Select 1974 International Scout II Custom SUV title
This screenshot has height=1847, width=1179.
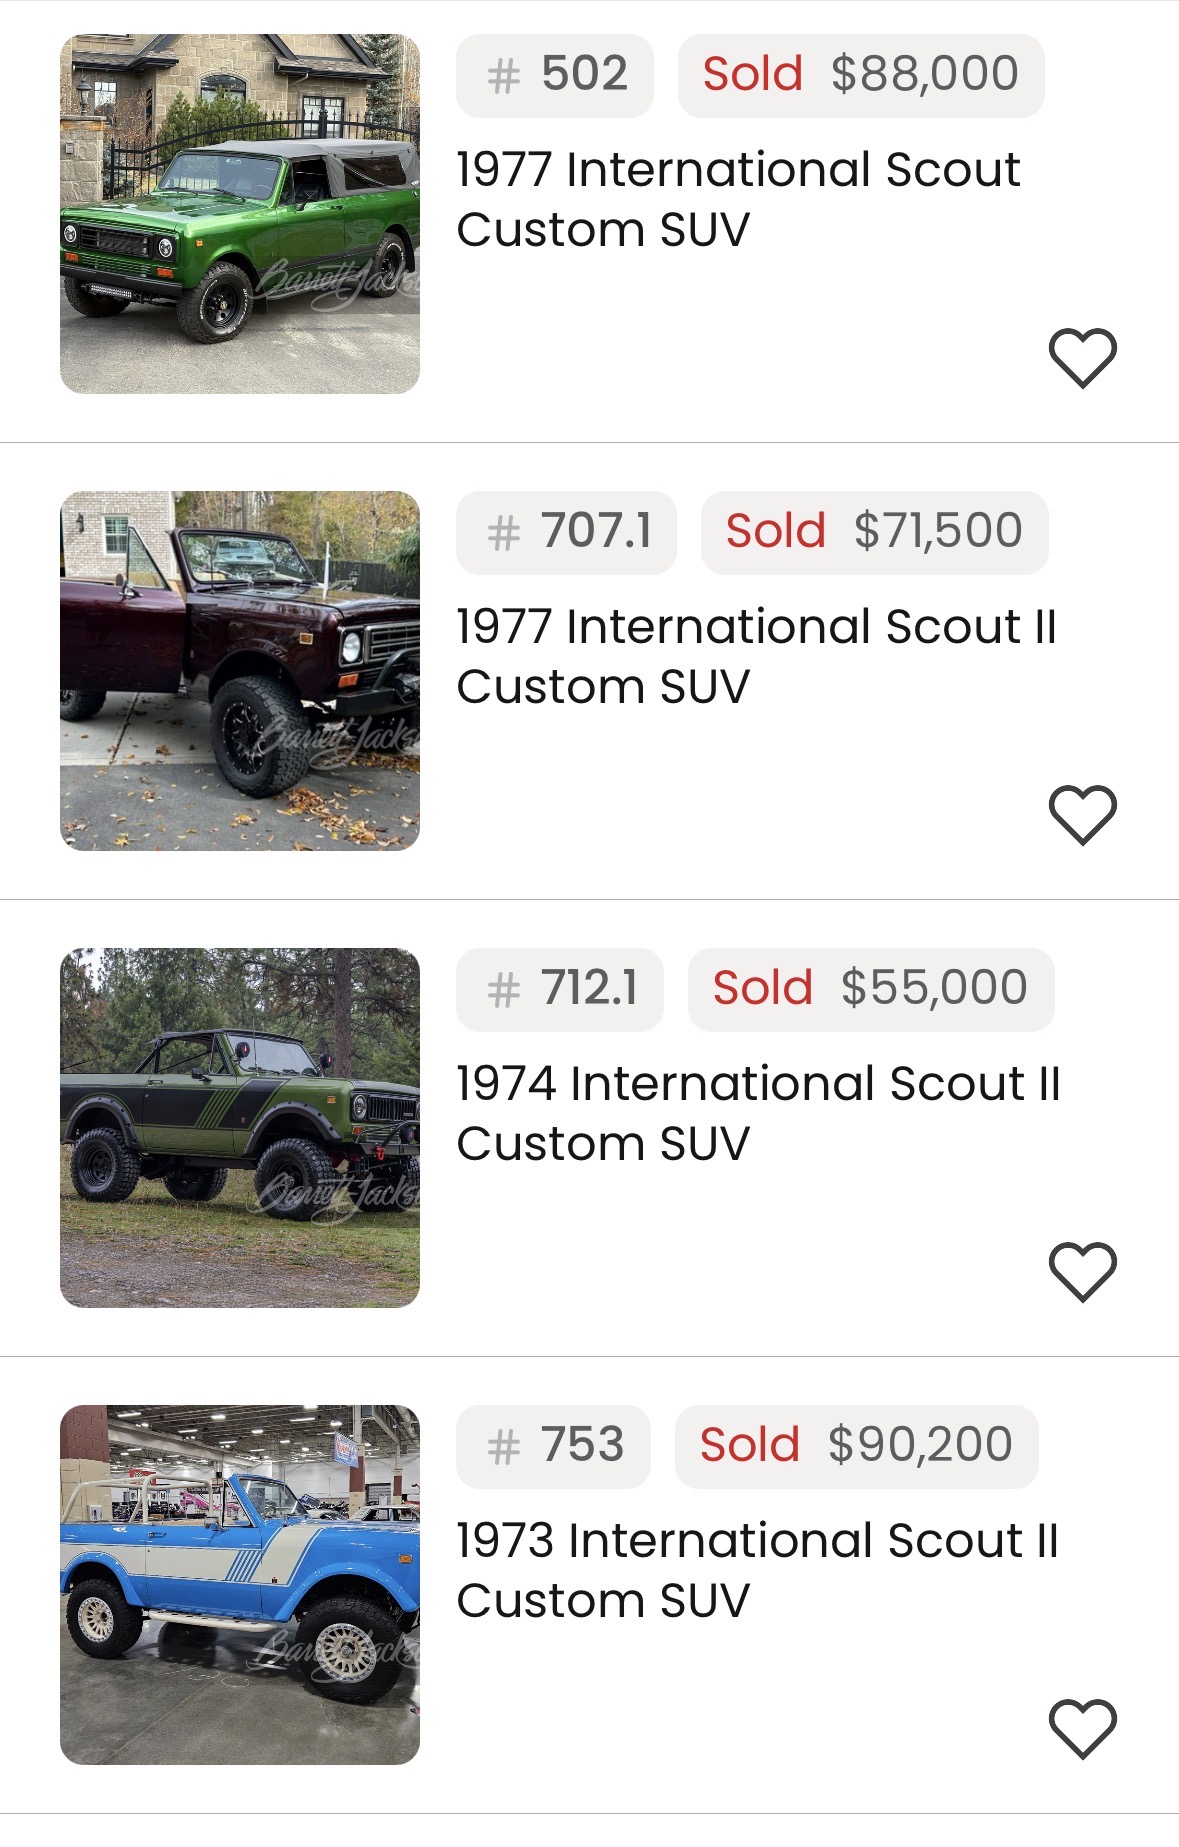pyautogui.click(x=758, y=1113)
